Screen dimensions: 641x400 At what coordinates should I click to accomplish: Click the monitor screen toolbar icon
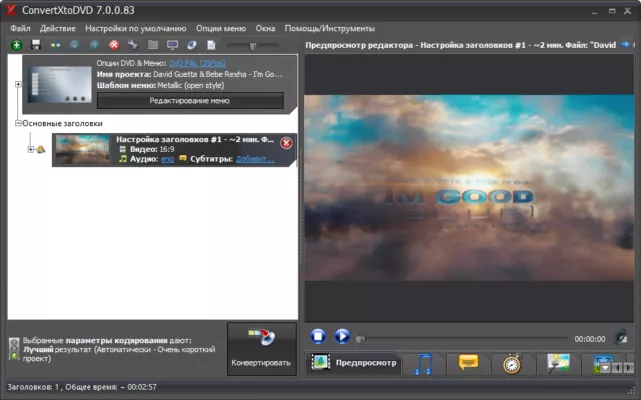[x=173, y=45]
